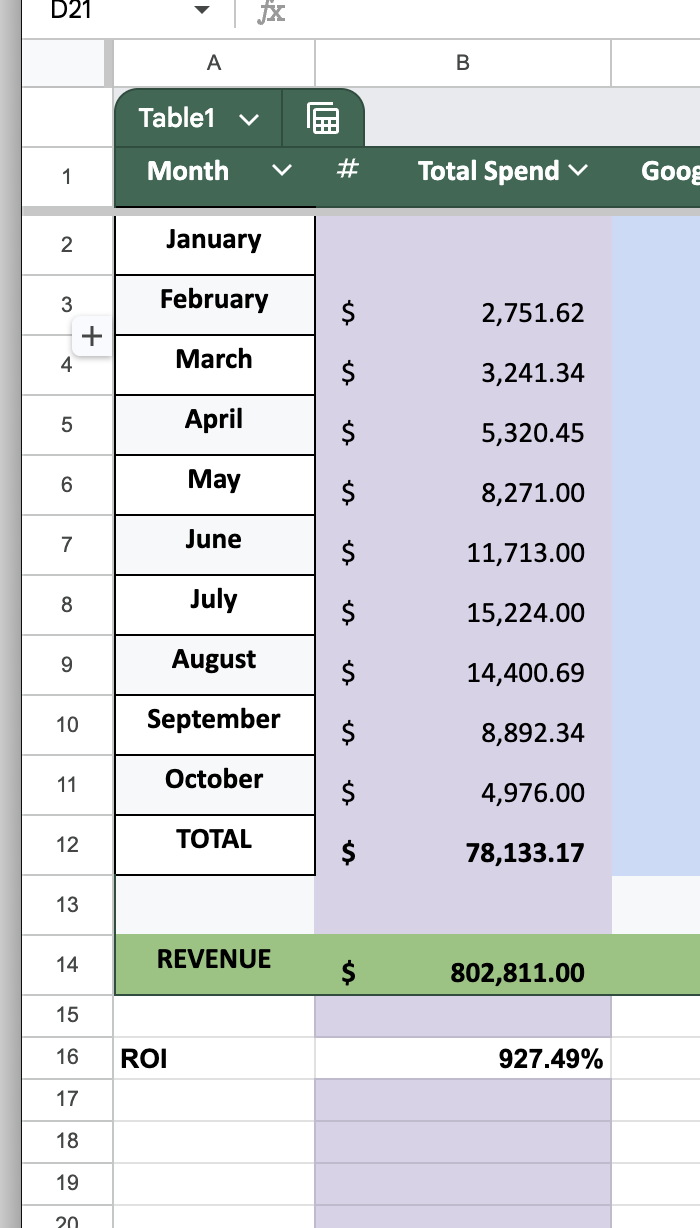Click the plus button beside row 3
Viewport: 700px width, 1228px height.
(91, 336)
